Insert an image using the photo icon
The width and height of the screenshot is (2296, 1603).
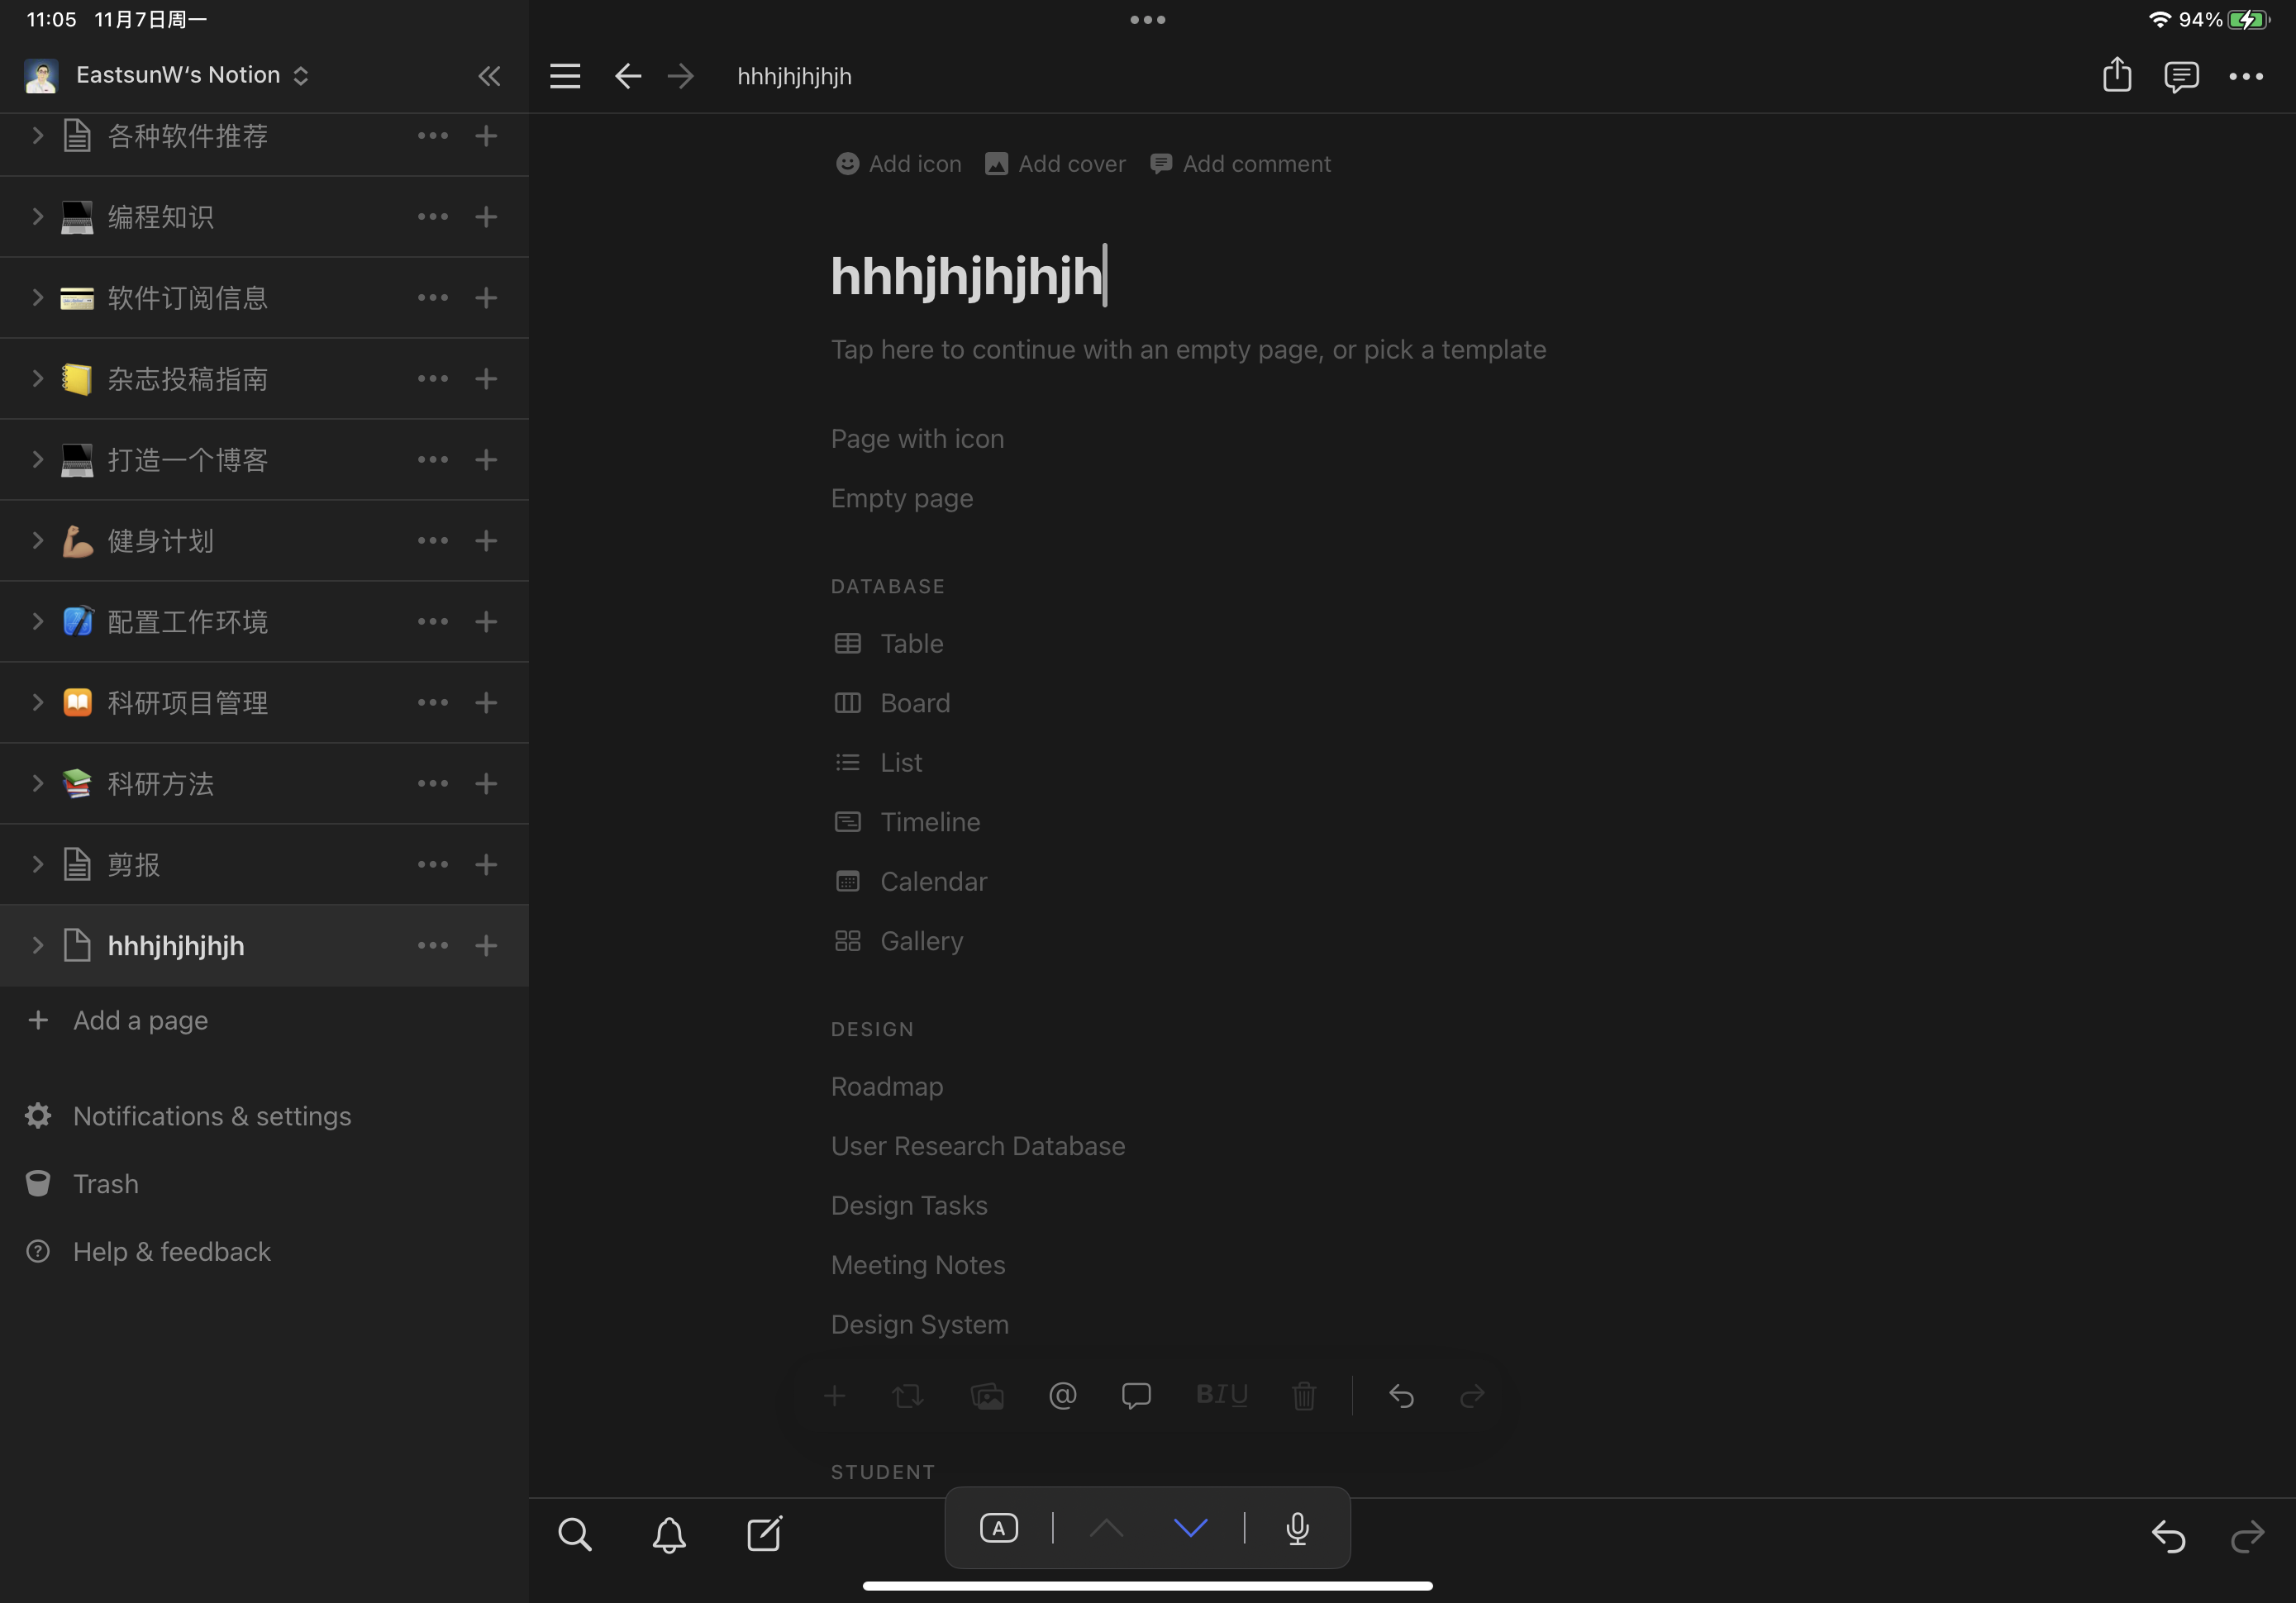click(988, 1396)
